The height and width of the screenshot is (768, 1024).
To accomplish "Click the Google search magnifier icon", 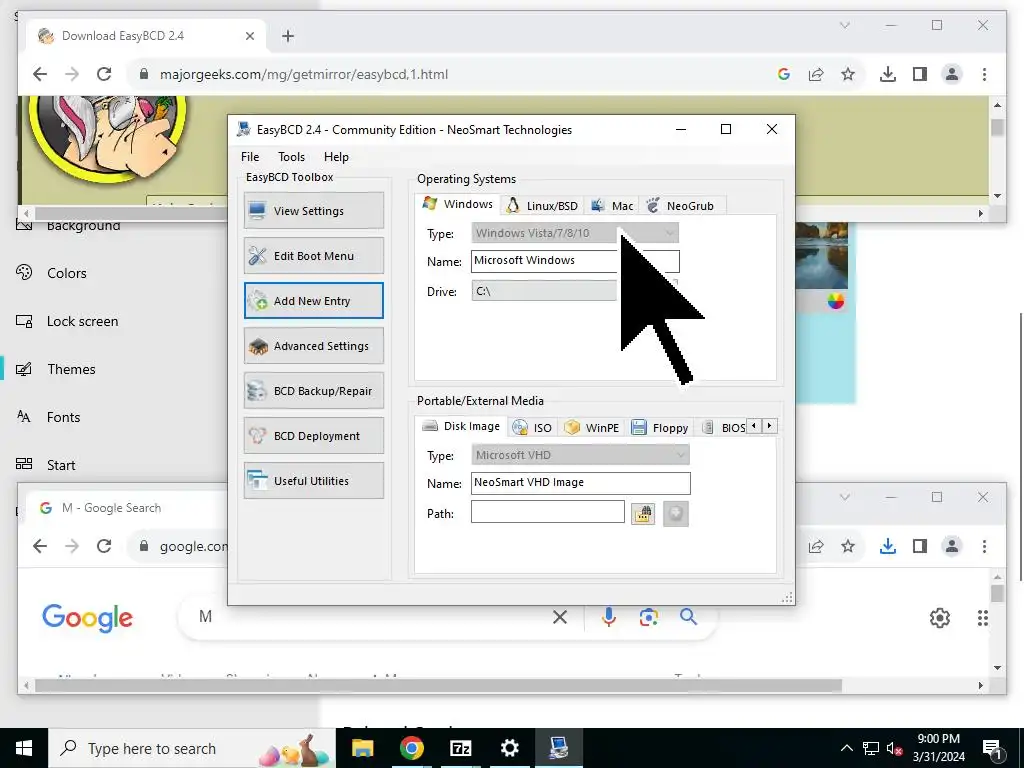I will click(x=688, y=616).
